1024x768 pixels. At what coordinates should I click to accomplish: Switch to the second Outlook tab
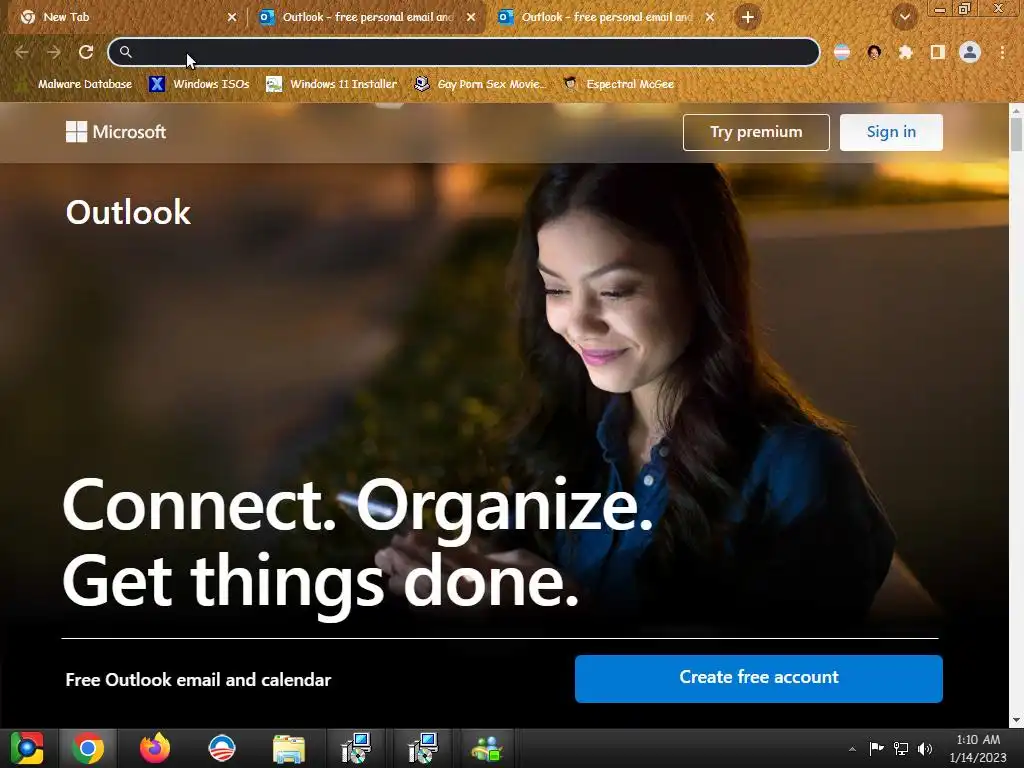click(606, 17)
